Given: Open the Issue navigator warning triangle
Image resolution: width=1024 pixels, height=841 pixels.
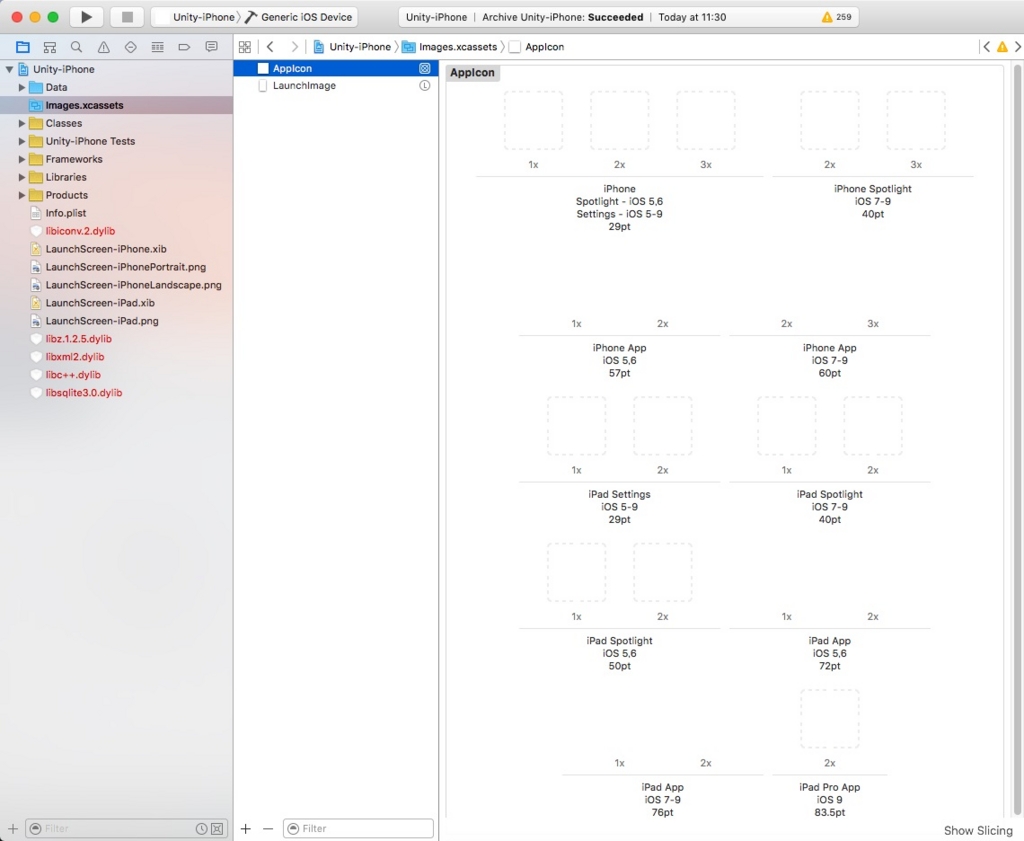Looking at the screenshot, I should tap(103, 46).
